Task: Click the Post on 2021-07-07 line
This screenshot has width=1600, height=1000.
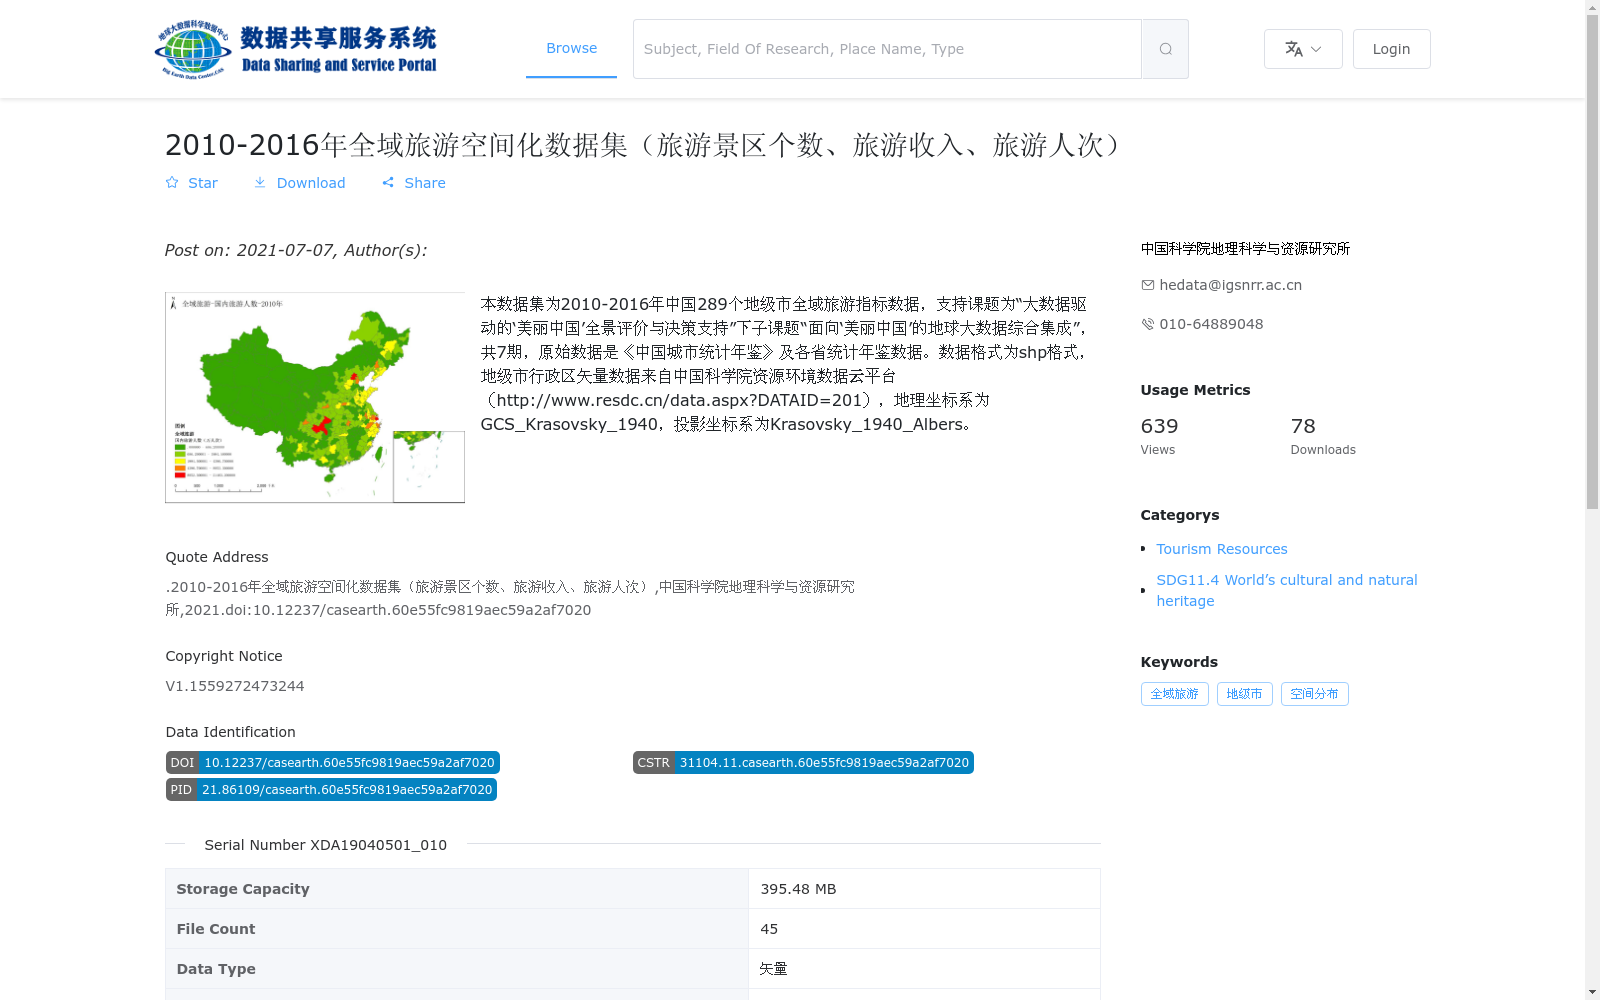Action: [x=296, y=250]
